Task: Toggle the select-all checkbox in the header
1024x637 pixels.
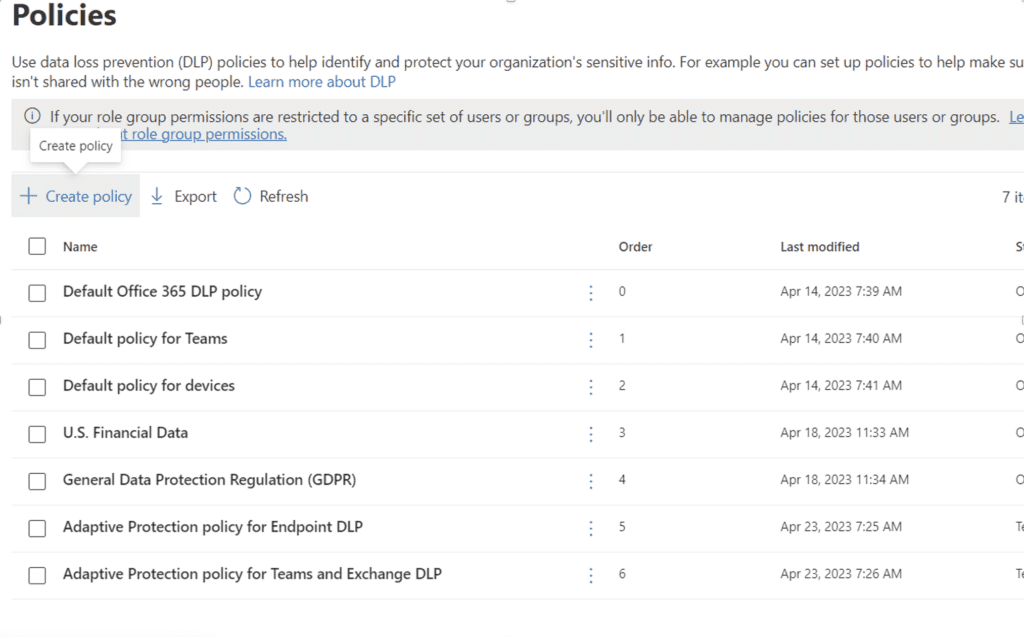Action: (37, 246)
